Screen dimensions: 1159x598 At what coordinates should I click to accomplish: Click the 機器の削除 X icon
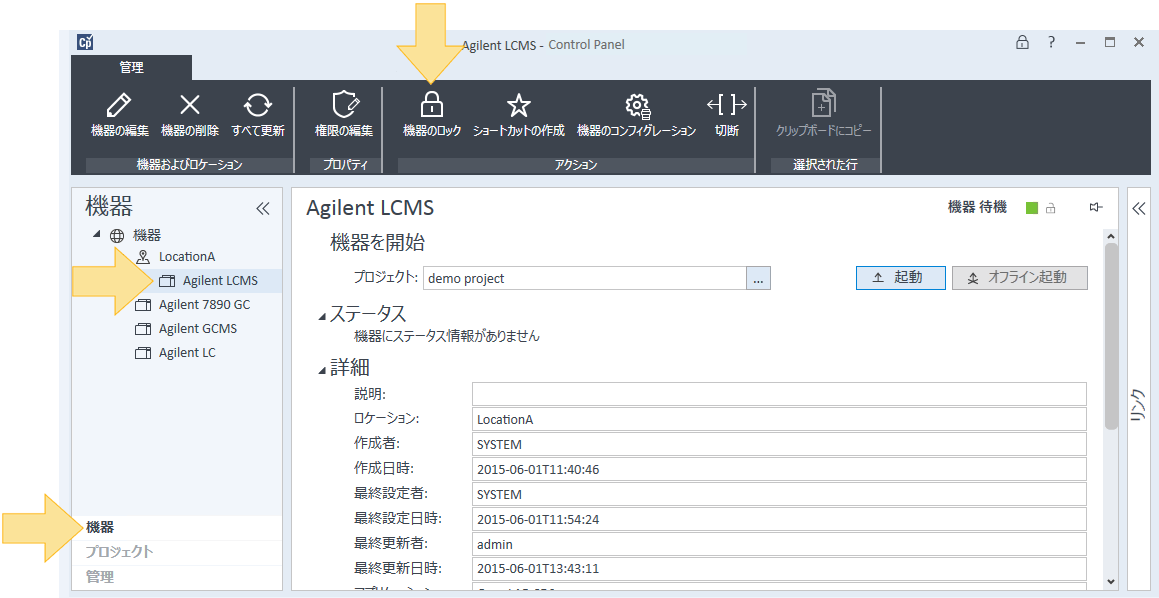coord(189,106)
